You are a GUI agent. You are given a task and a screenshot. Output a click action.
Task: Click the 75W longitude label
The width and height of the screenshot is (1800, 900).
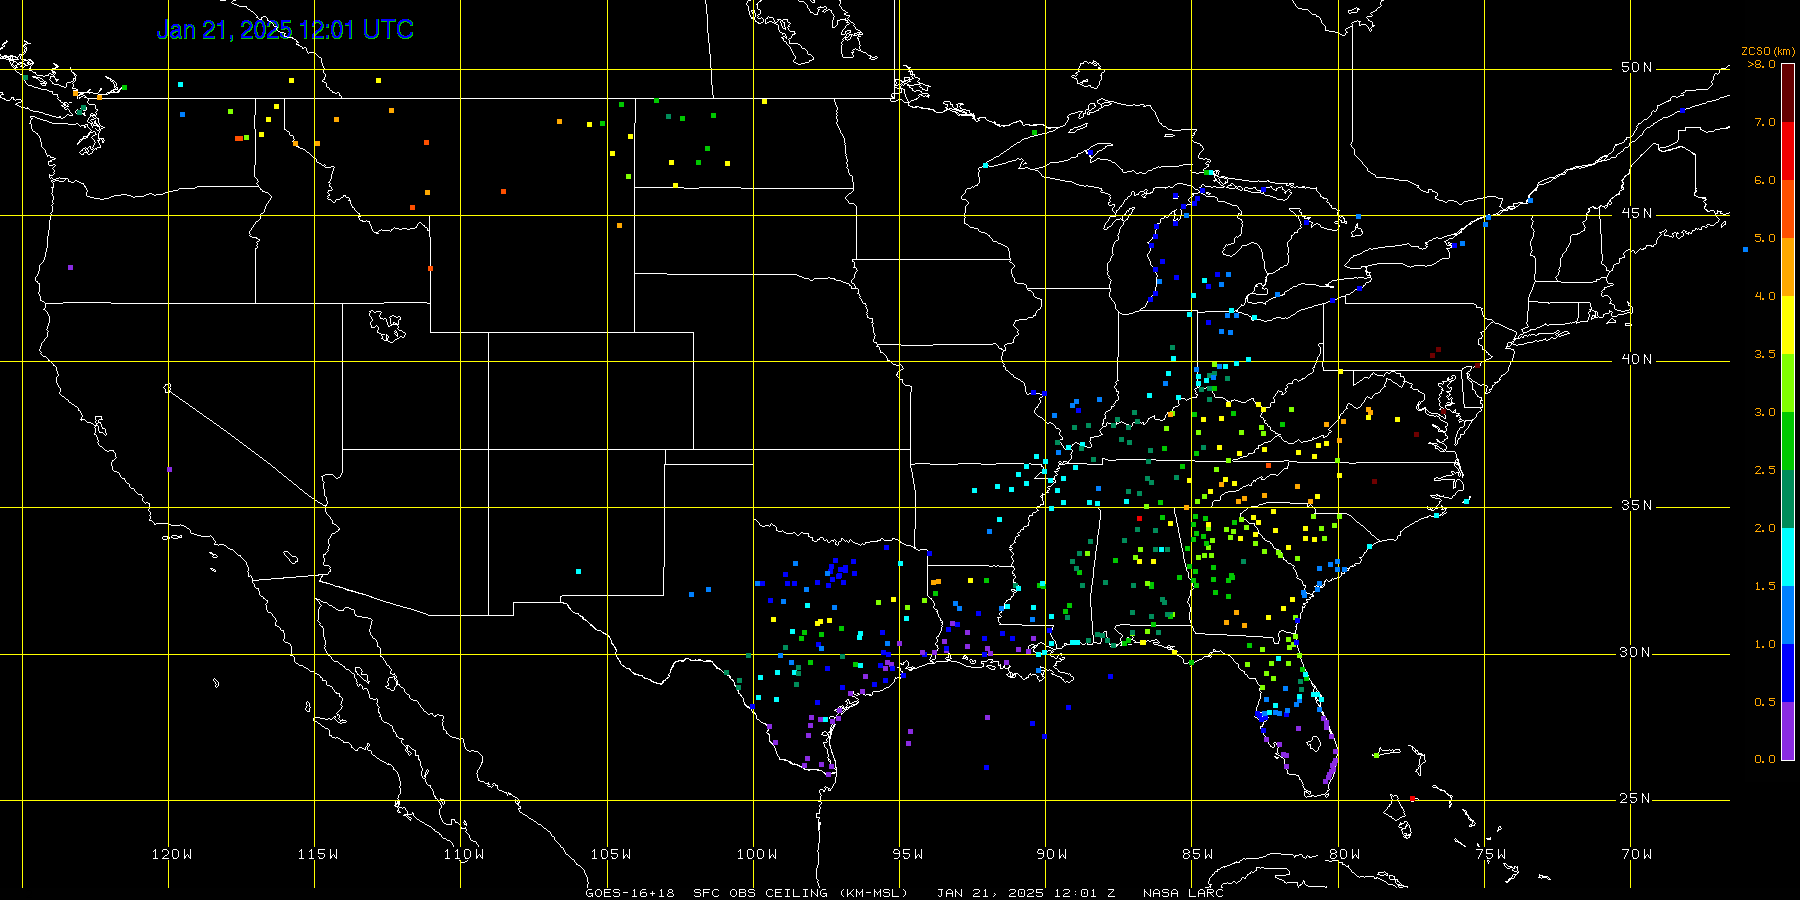(x=1491, y=854)
